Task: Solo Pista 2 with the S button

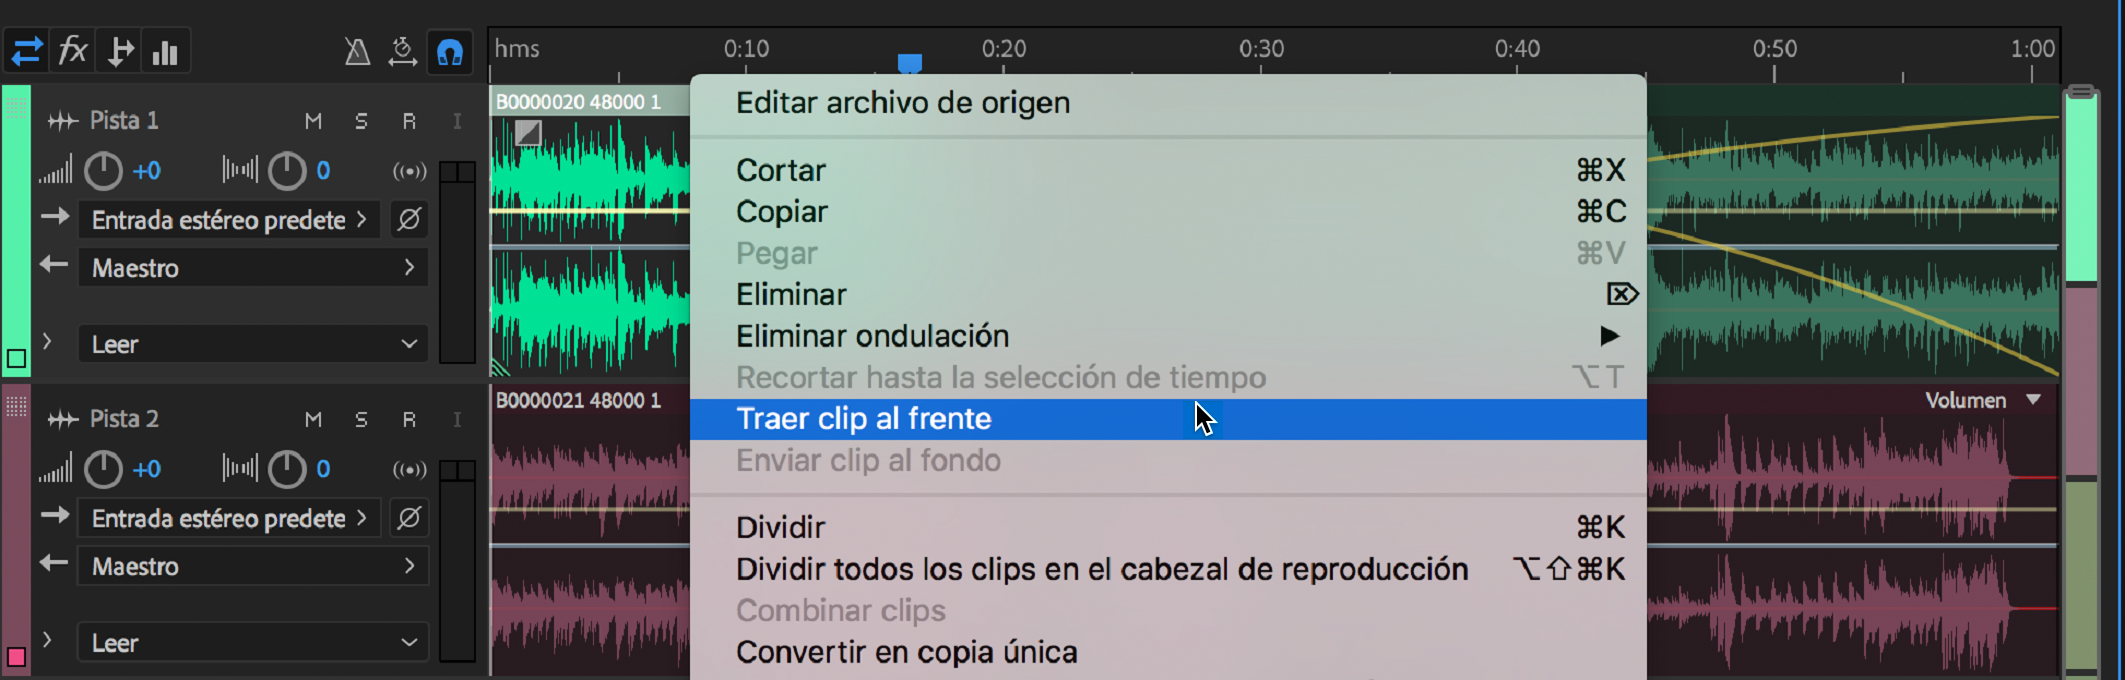Action: click(x=361, y=419)
